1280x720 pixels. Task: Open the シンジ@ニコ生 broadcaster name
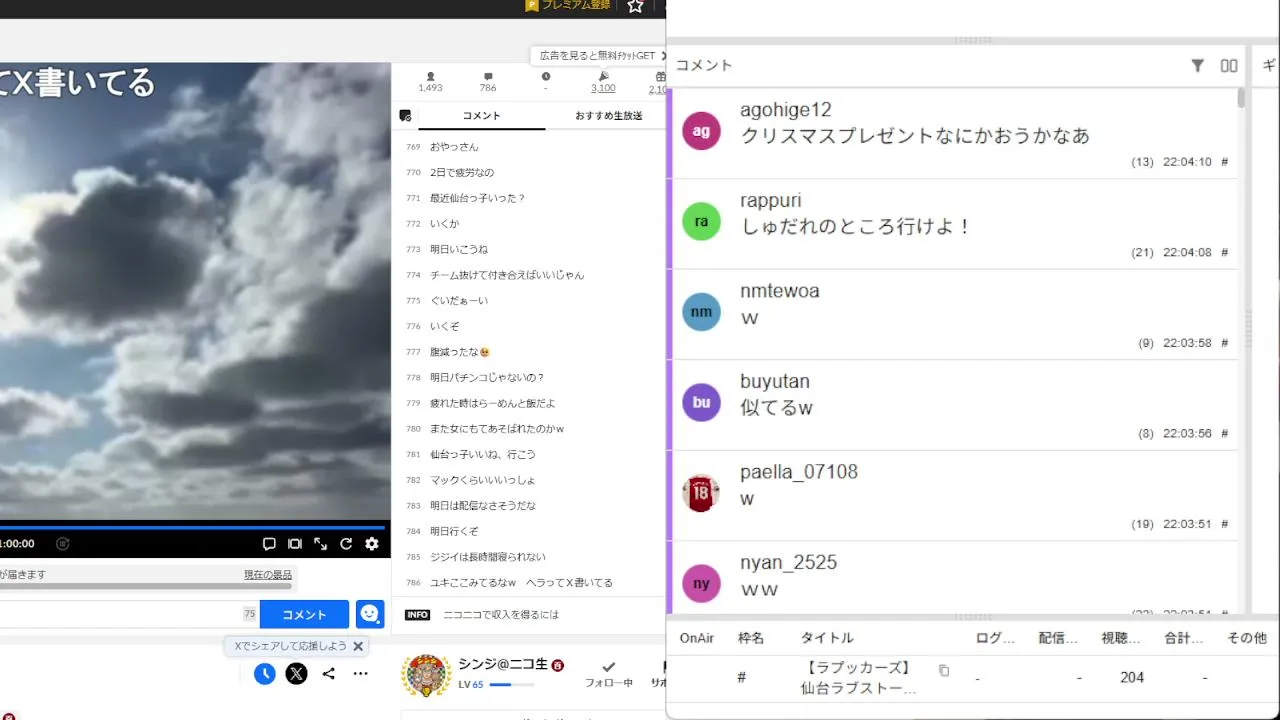click(x=503, y=664)
